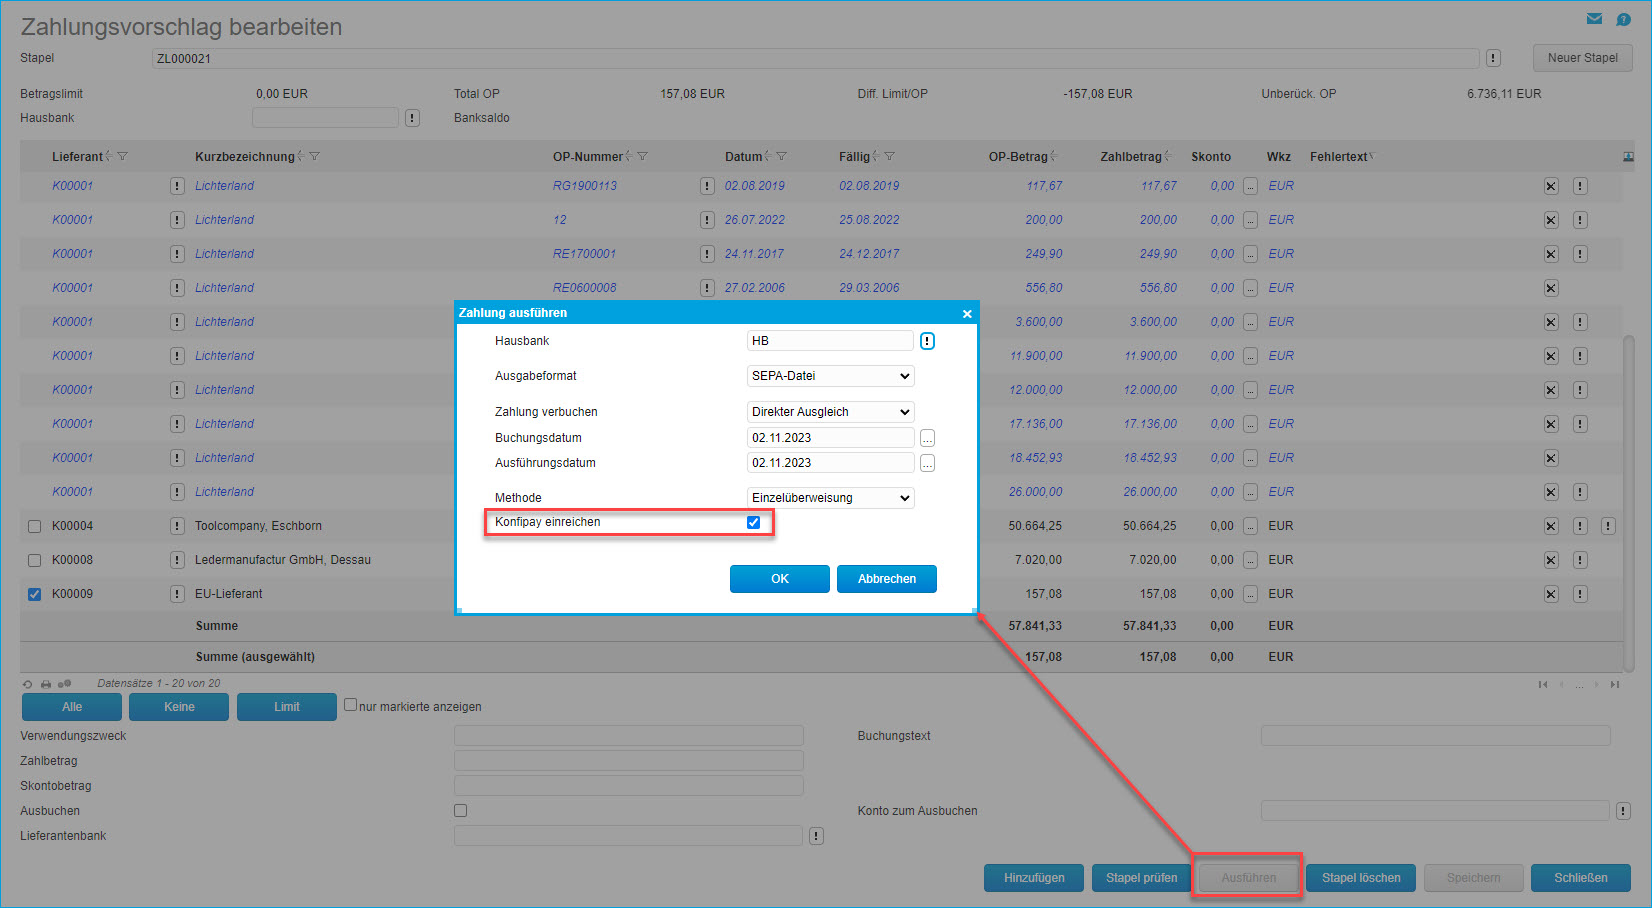
Task: Click the refresh icon below the table
Action: point(28,684)
